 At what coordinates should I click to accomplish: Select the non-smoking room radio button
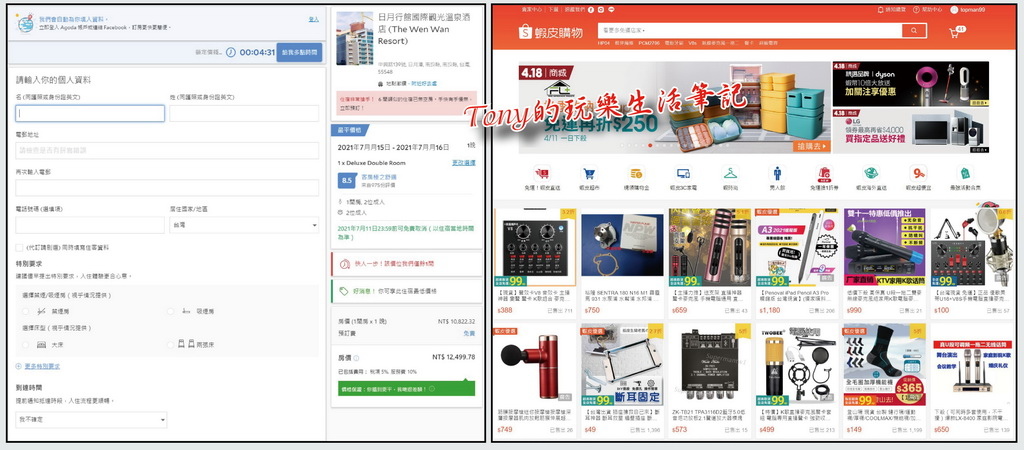click(25, 311)
